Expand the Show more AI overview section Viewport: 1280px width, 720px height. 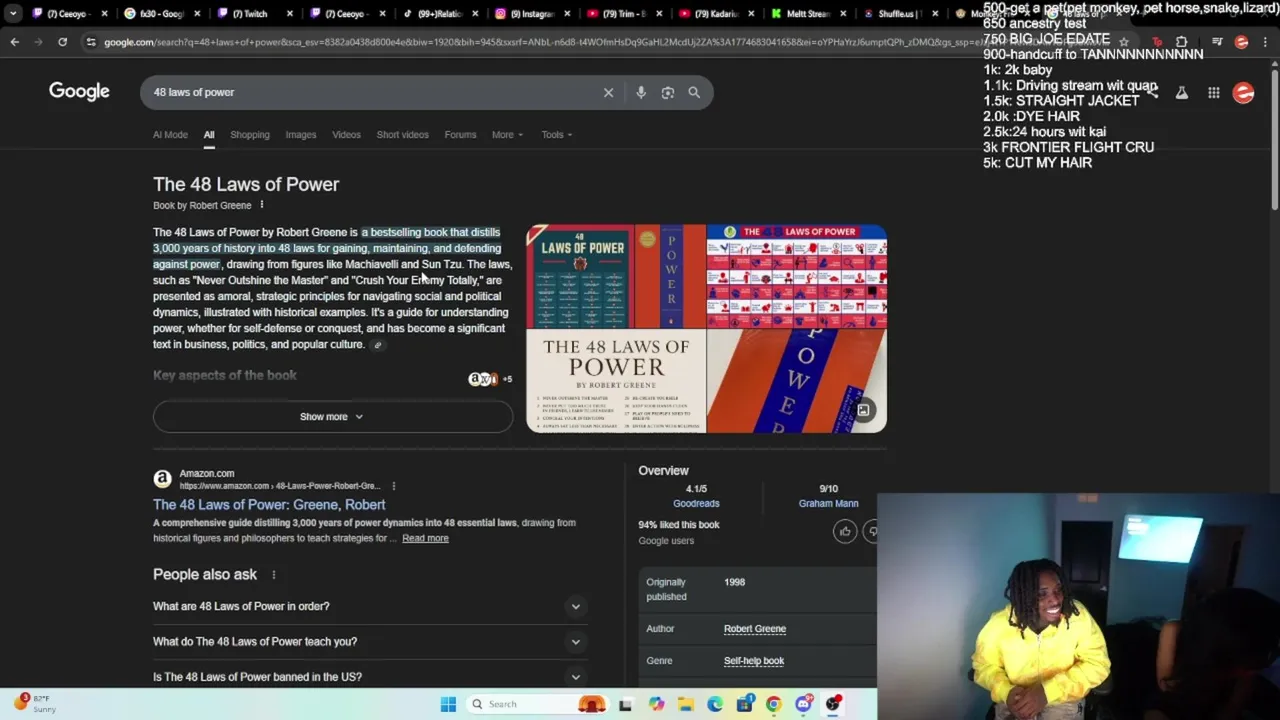tap(332, 417)
